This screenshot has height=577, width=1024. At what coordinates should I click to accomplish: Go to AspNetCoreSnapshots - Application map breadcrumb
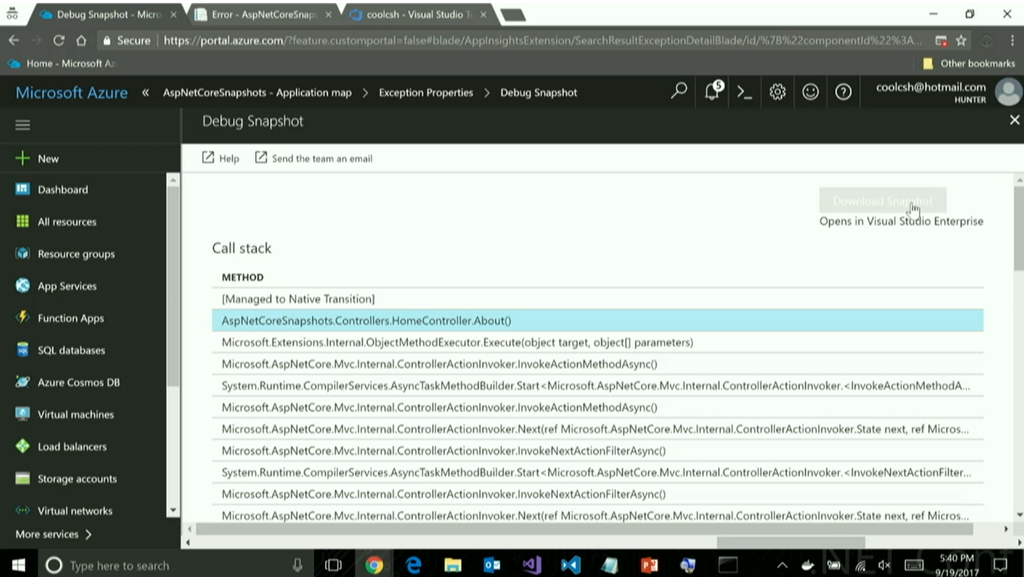click(x=257, y=93)
